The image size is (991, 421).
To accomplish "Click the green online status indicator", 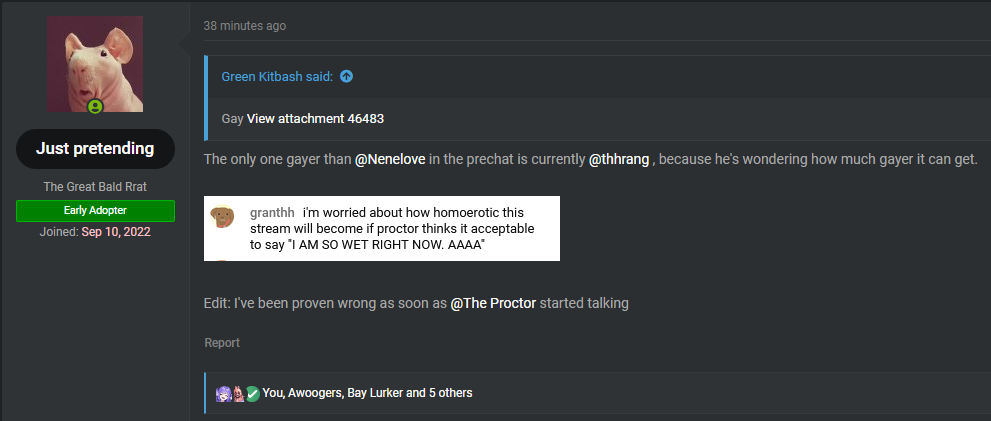I will pos(95,106).
